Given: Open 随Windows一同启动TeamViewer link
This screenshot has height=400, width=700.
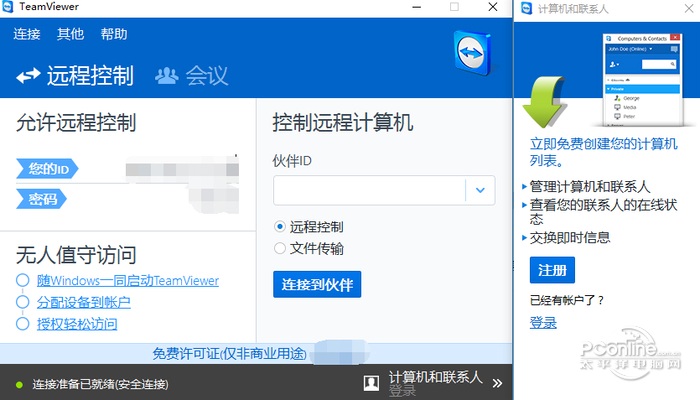Looking at the screenshot, I should [x=128, y=281].
